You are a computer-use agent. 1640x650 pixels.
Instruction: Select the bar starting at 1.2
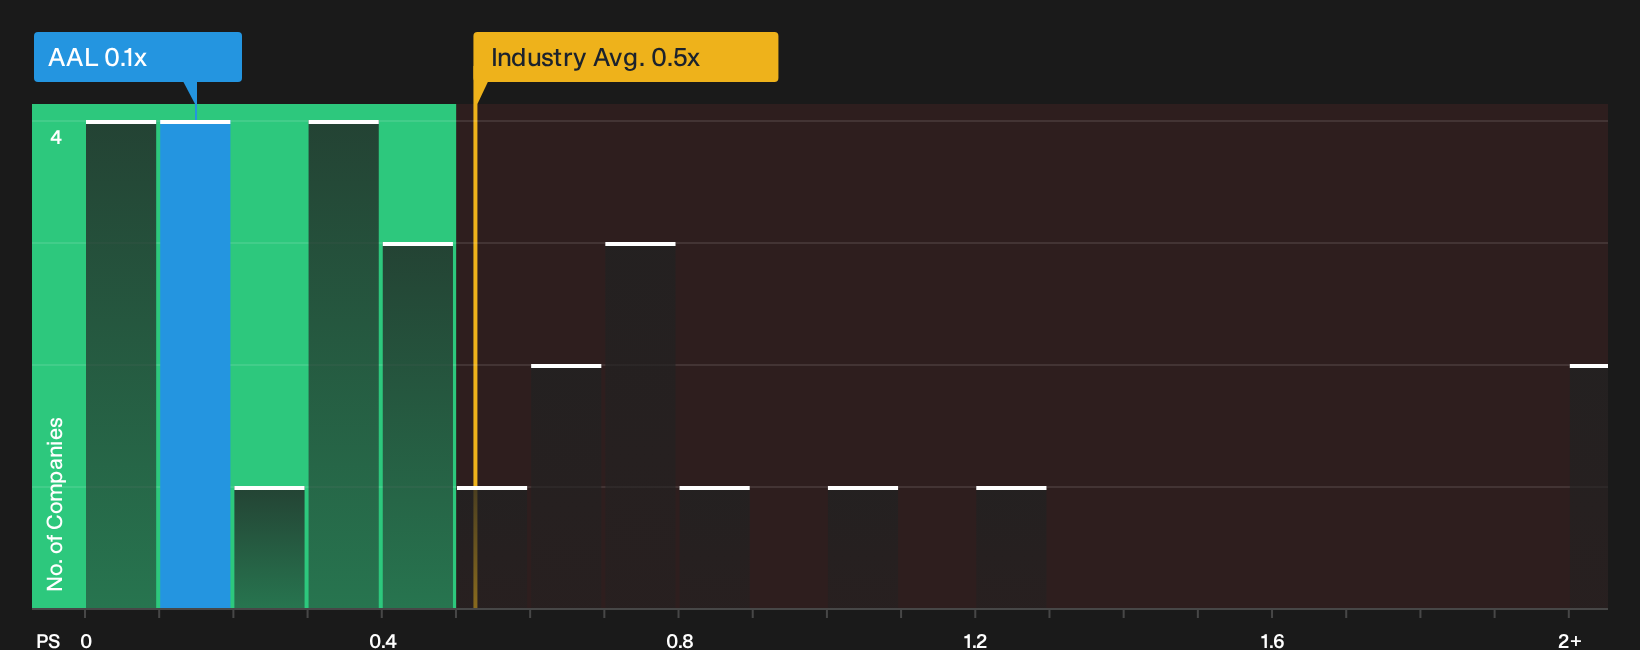1011,548
